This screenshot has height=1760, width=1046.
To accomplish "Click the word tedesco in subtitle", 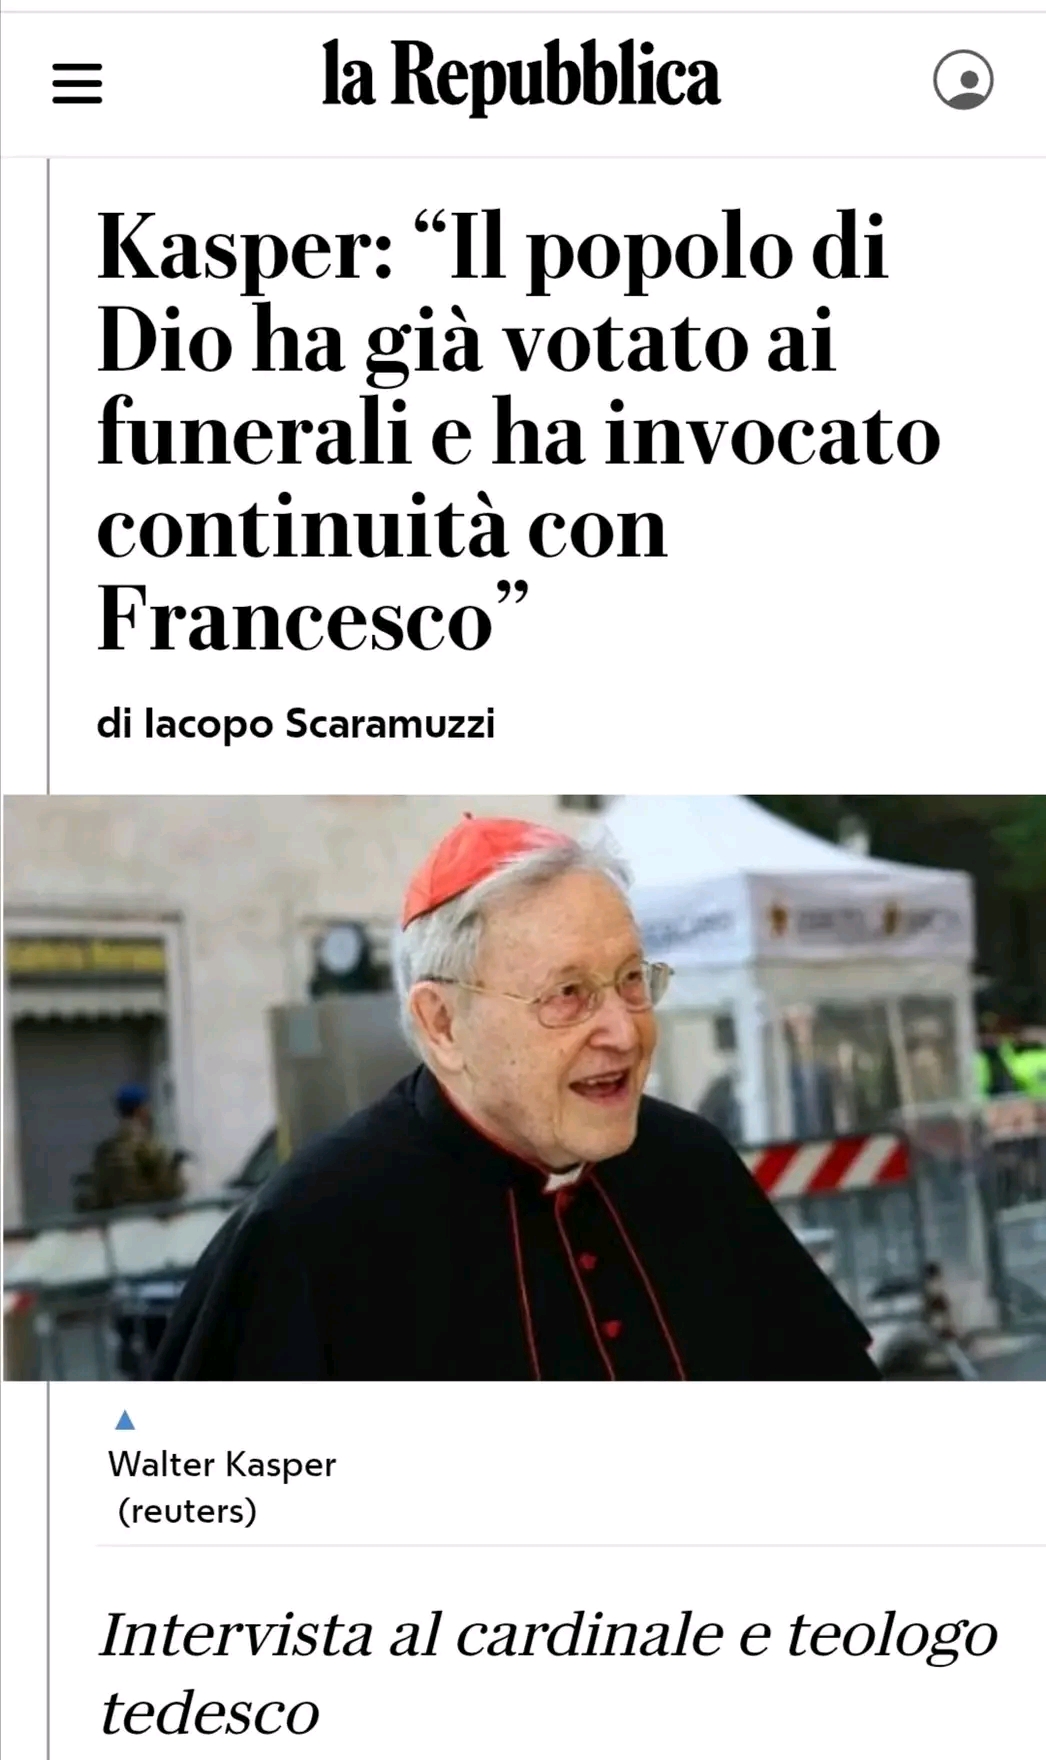I will [x=209, y=1711].
